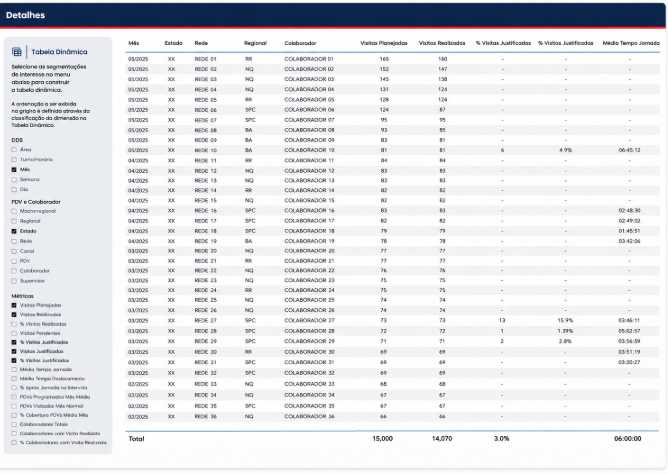Enable the Canal checkbox

(x=14, y=251)
